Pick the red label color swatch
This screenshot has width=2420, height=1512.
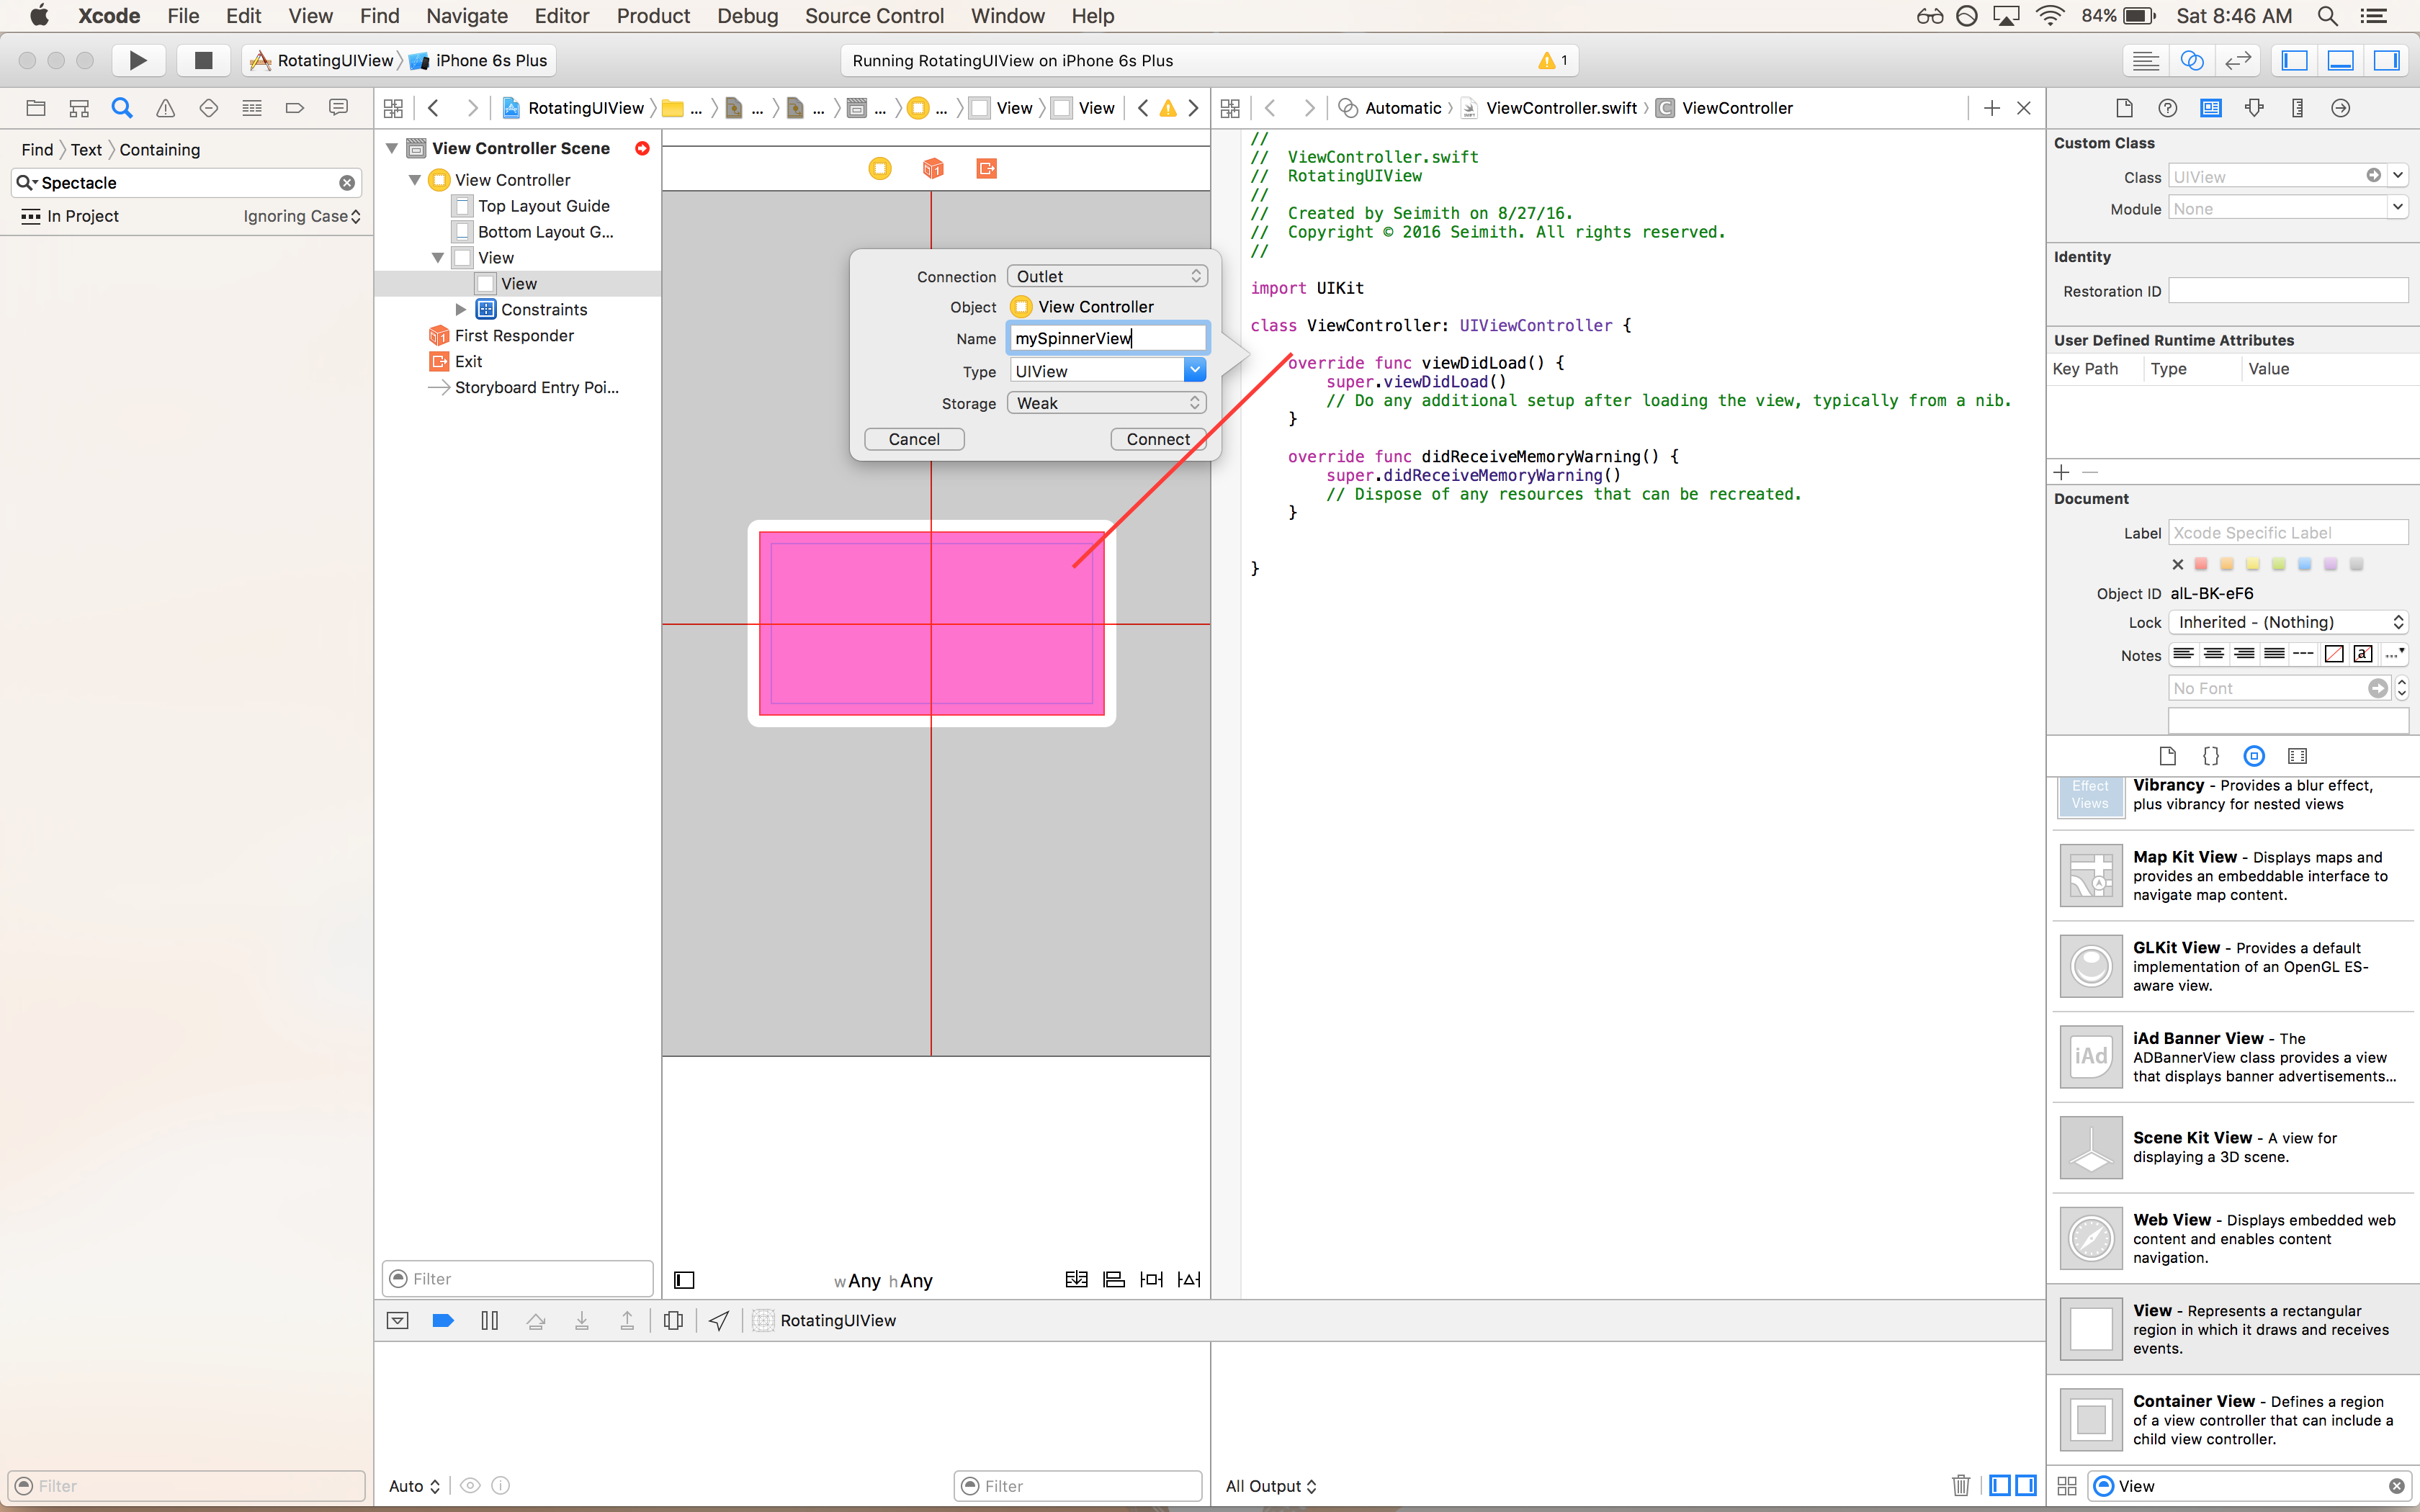(x=2201, y=564)
